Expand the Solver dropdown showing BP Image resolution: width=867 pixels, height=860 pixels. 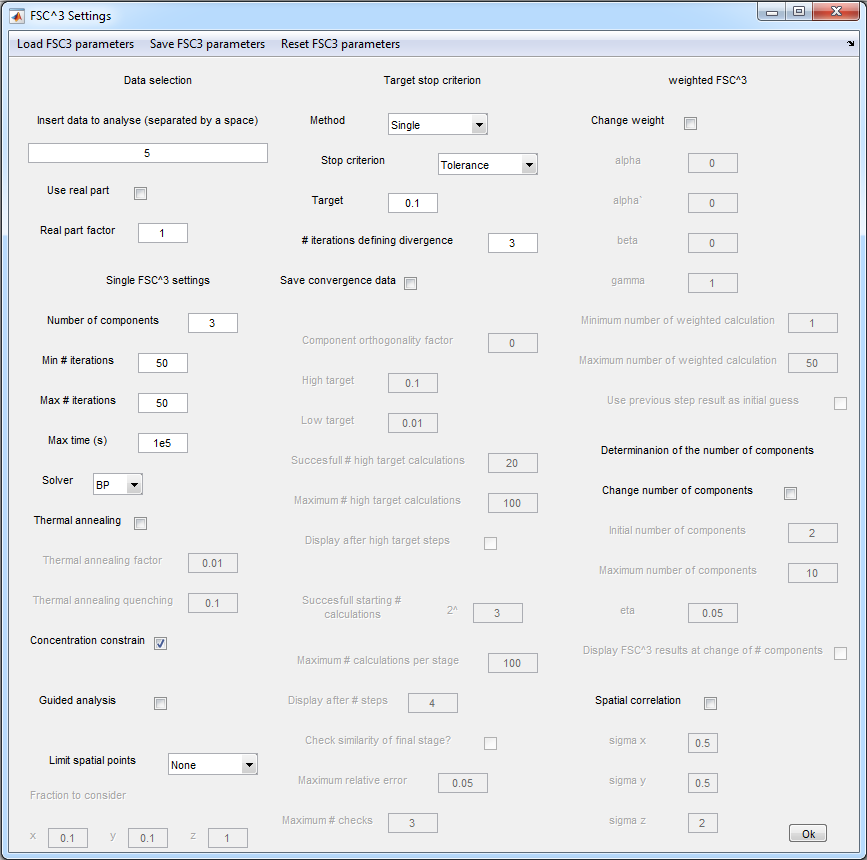pos(118,484)
